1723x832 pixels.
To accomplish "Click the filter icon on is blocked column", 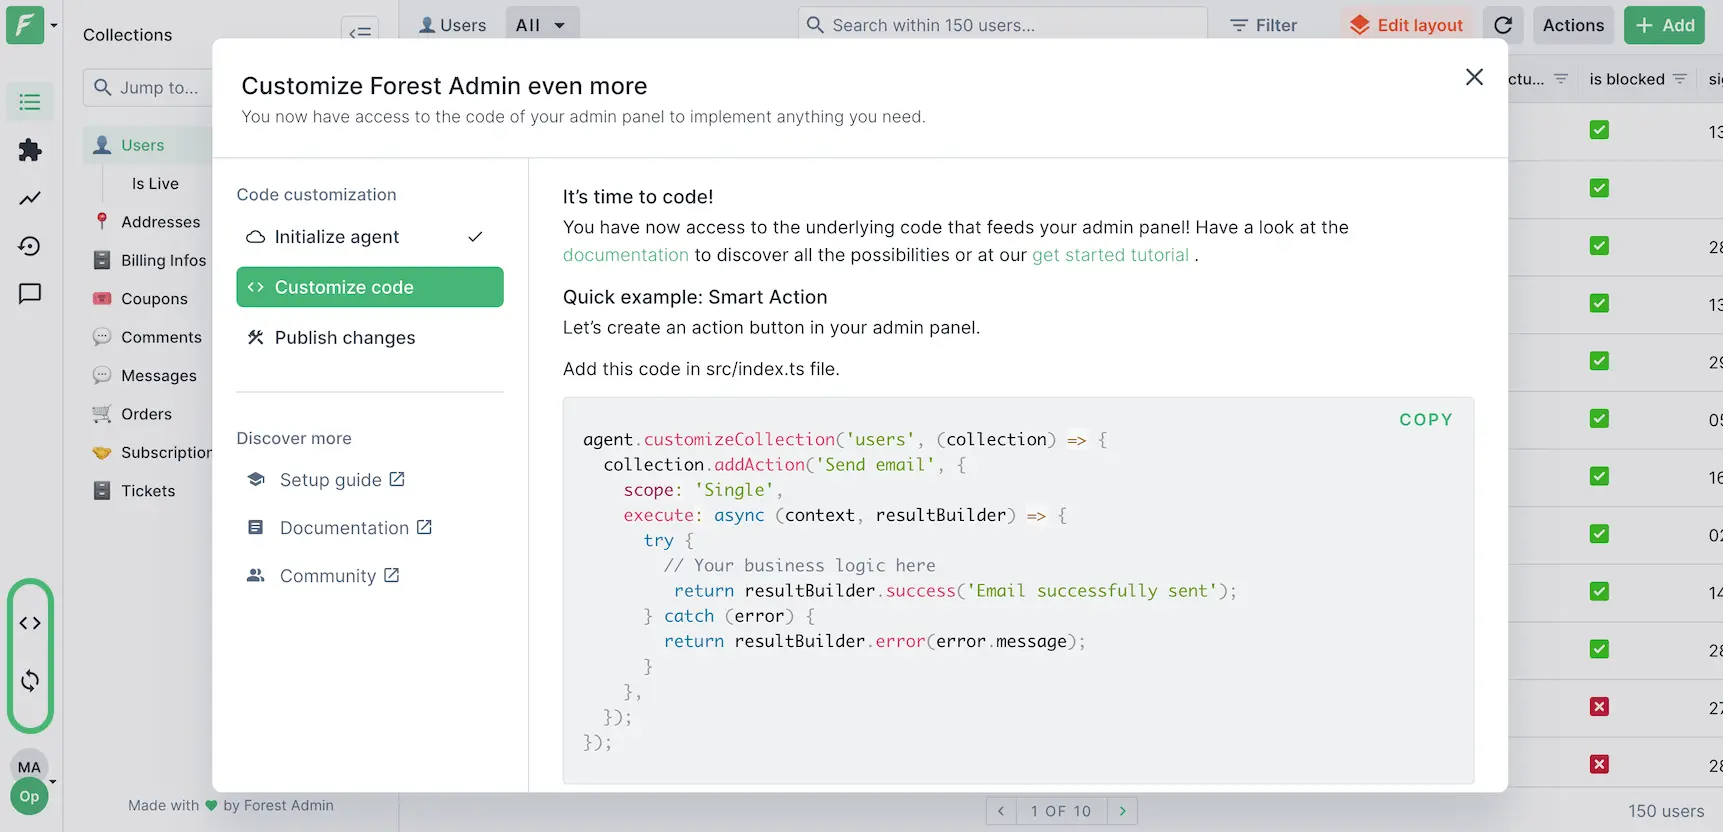I will (1680, 79).
